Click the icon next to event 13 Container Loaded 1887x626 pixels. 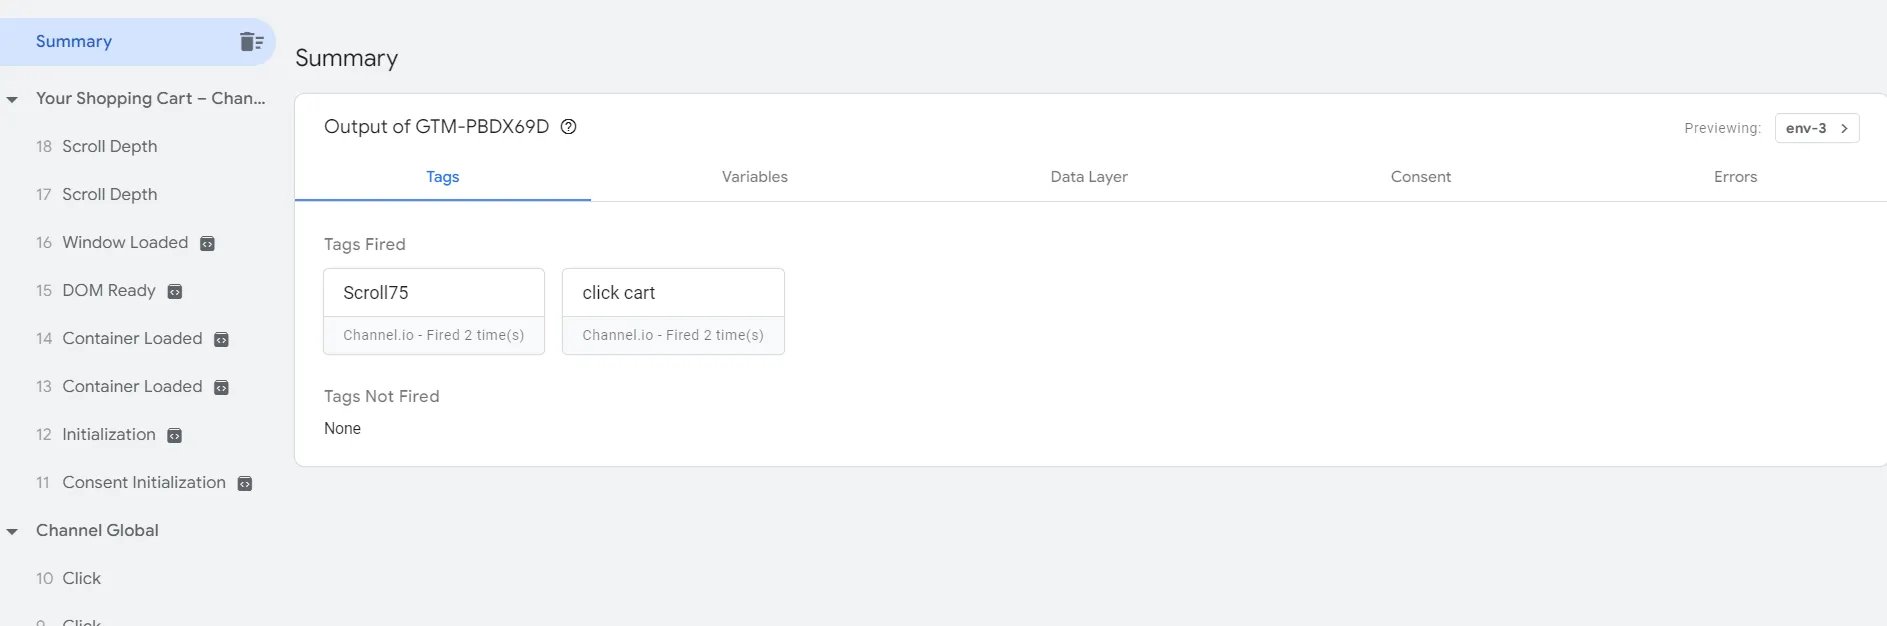[x=222, y=387]
